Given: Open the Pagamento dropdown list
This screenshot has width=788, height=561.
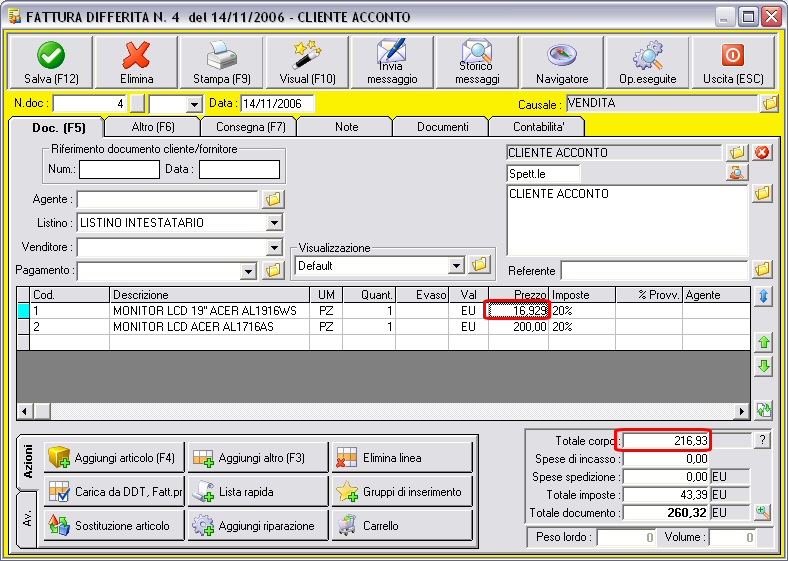Looking at the screenshot, I should (249, 270).
